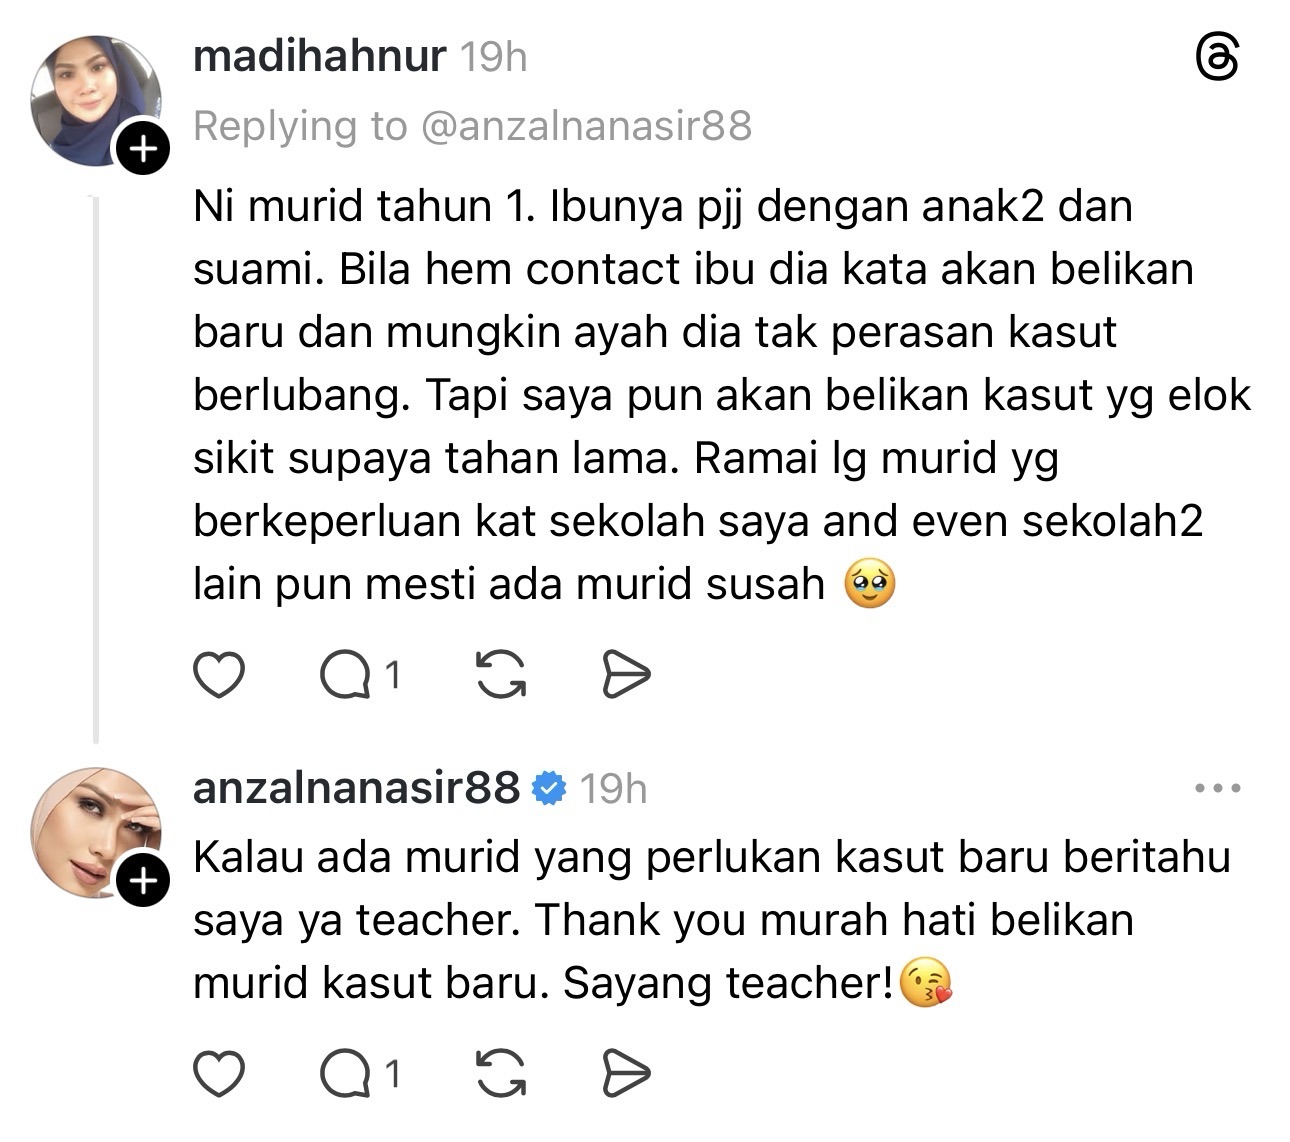The image size is (1290, 1142).
Task: View anzalnanasir88's profile picture
Action: click(x=96, y=833)
